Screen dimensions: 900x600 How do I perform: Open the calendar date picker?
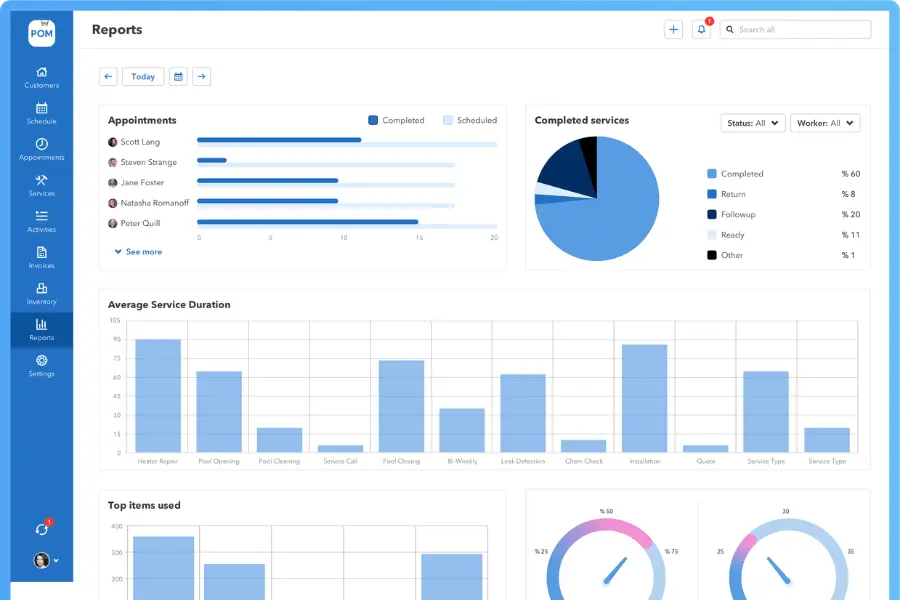click(179, 76)
